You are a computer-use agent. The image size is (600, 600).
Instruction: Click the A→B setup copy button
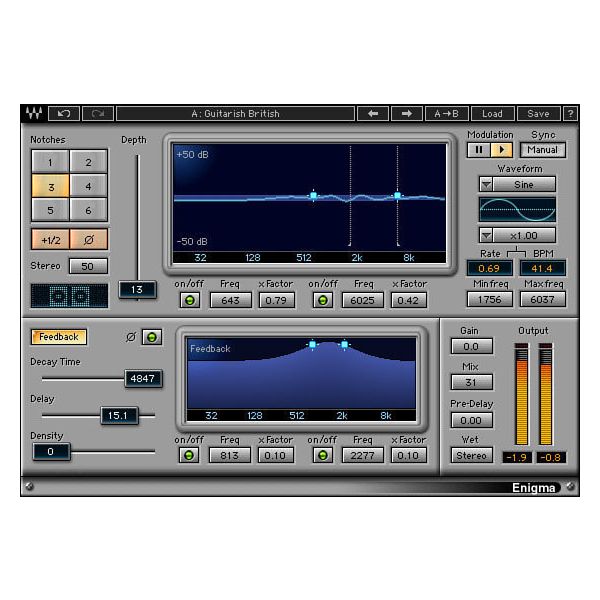tap(446, 114)
